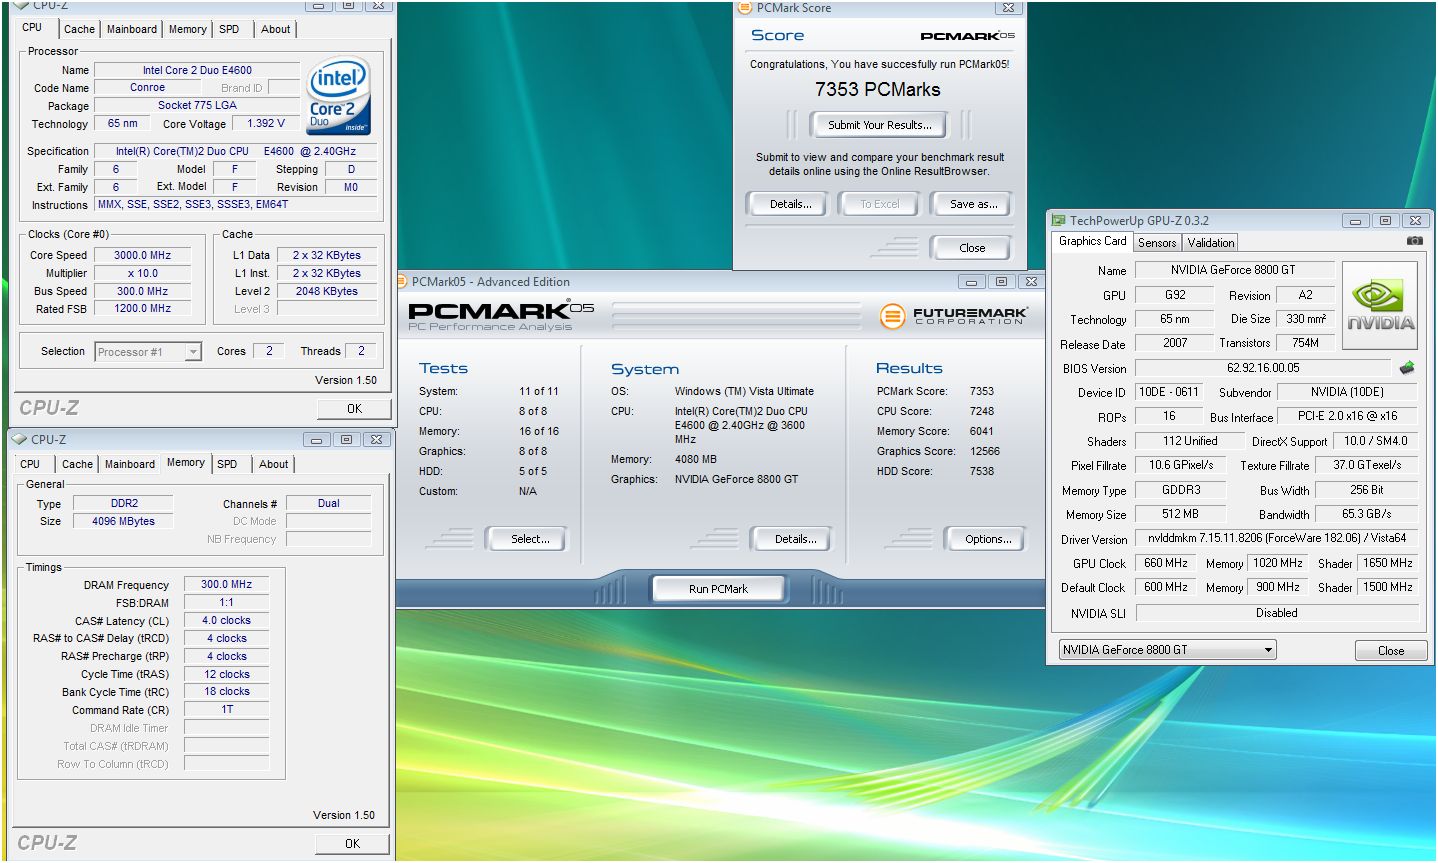This screenshot has height=863, width=1438.
Task: Click Submit Your Results button
Action: click(x=879, y=125)
